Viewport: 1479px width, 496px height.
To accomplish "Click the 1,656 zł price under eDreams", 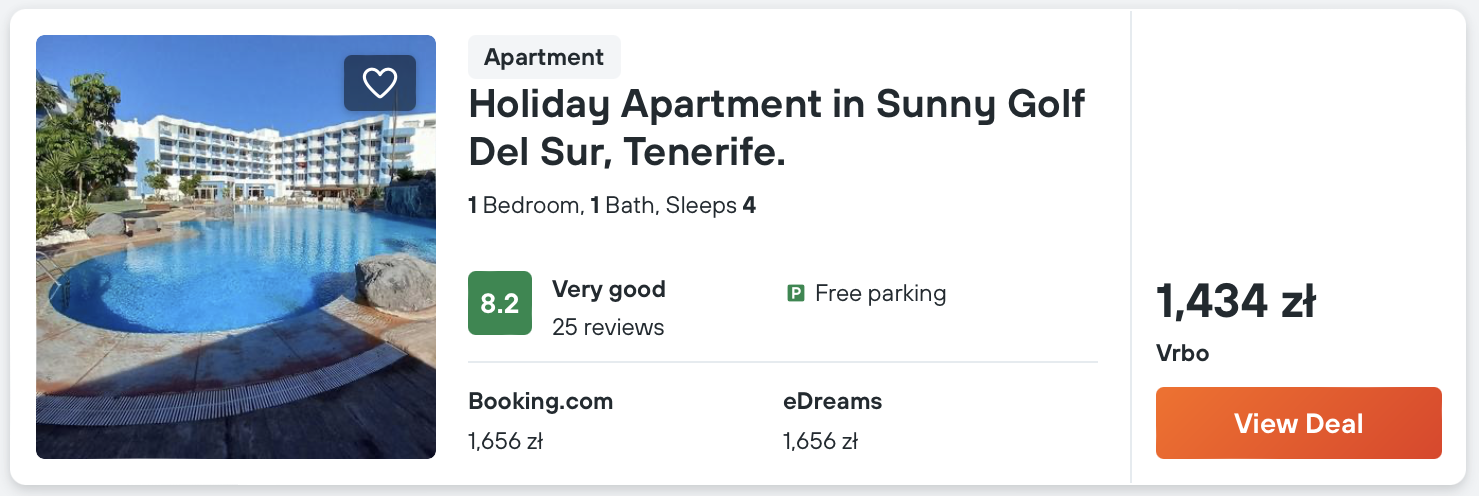I will pyautogui.click(x=820, y=441).
